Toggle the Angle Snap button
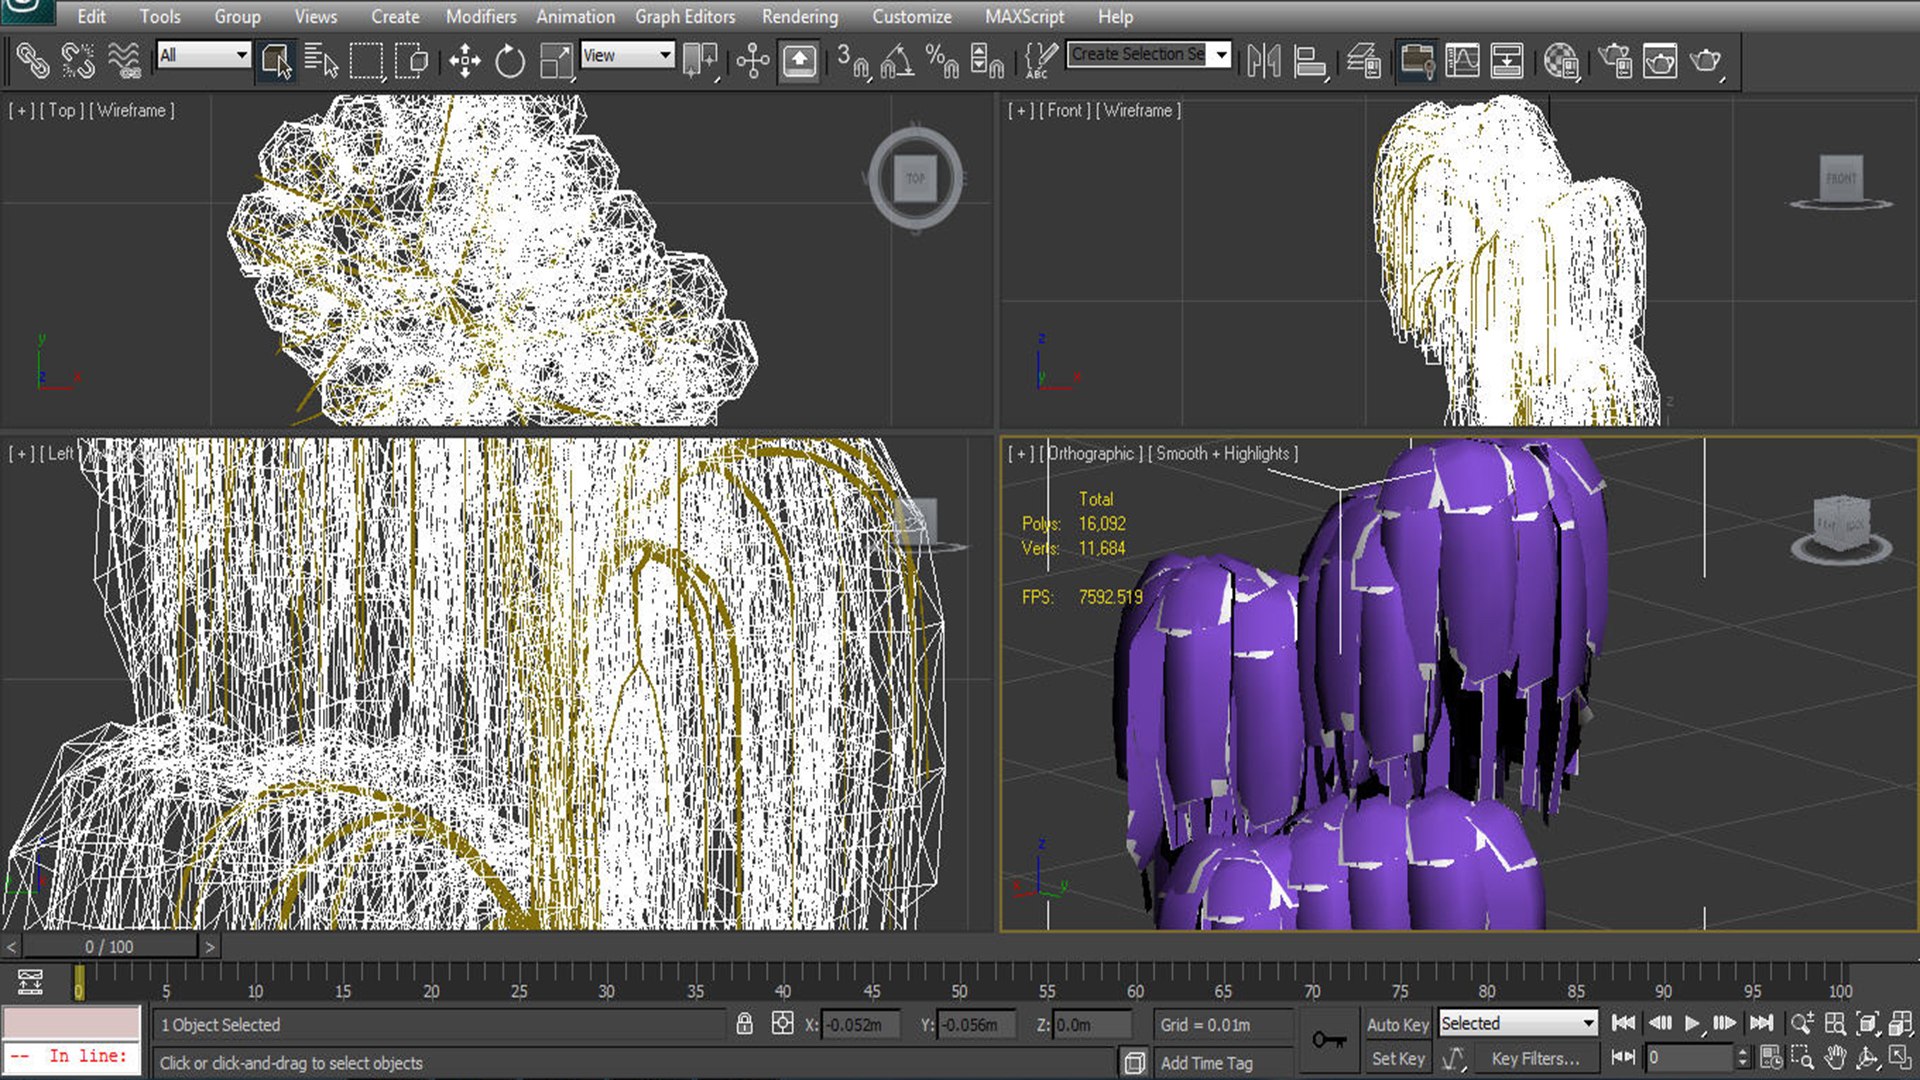This screenshot has width=1920, height=1080. [897, 61]
